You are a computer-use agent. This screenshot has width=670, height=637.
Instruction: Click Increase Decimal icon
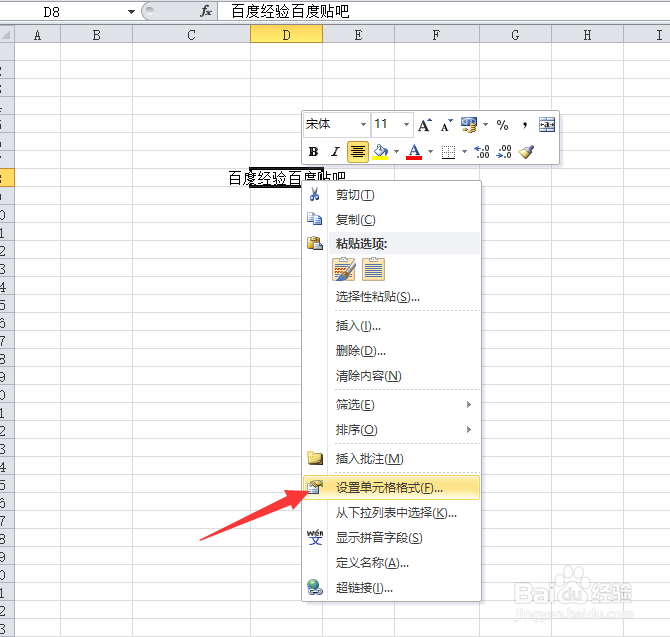[482, 152]
